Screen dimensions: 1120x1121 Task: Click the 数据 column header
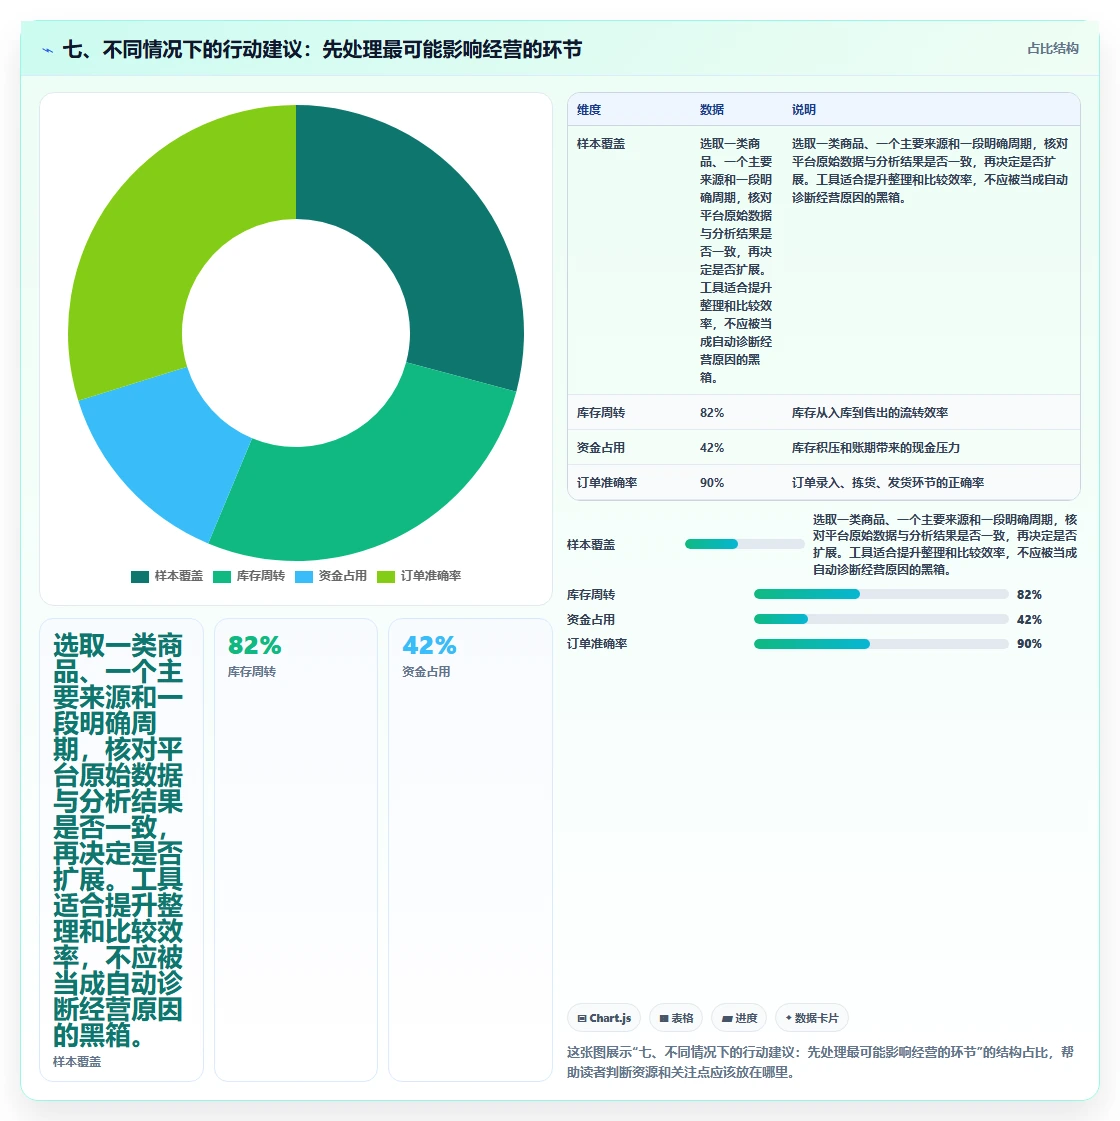point(712,109)
